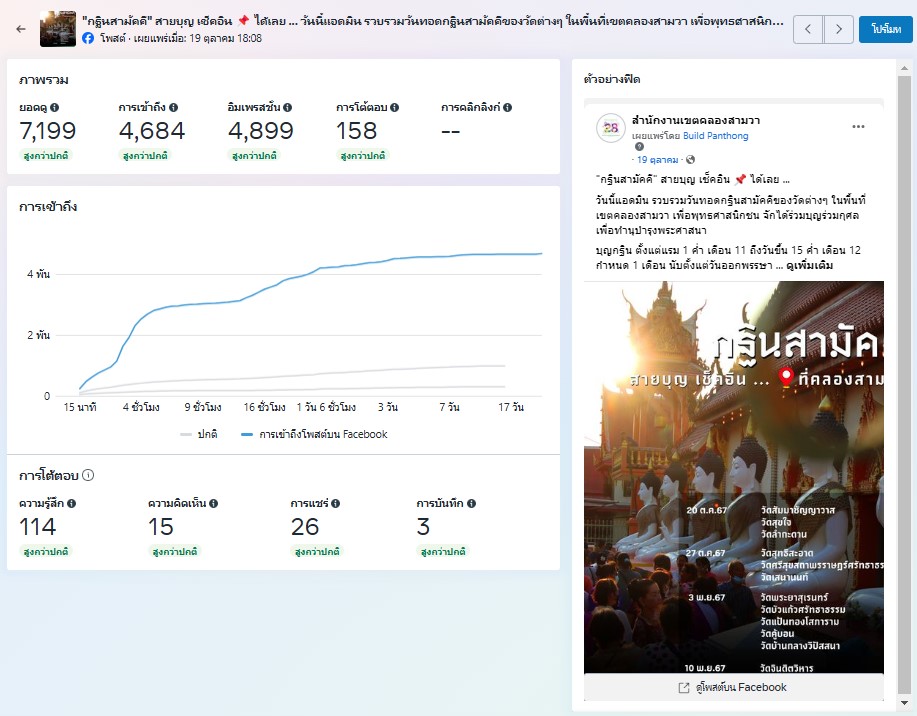Click the info icon next to การคลิกลิงก์
Image resolution: width=917 pixels, height=716 pixels.
[x=509, y=107]
